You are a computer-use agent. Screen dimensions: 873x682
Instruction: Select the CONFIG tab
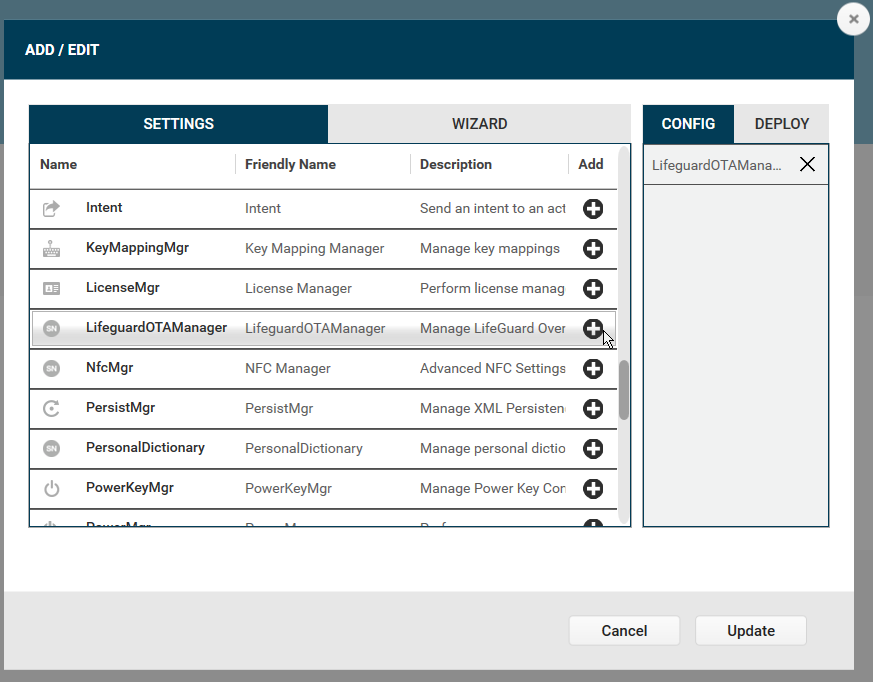coord(687,123)
